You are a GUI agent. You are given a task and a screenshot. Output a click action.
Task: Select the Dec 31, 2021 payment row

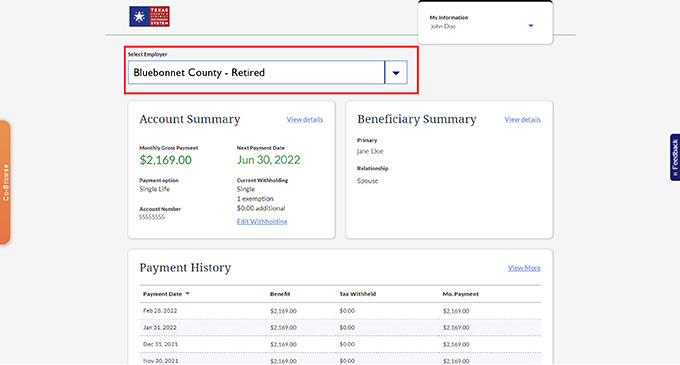click(340, 344)
